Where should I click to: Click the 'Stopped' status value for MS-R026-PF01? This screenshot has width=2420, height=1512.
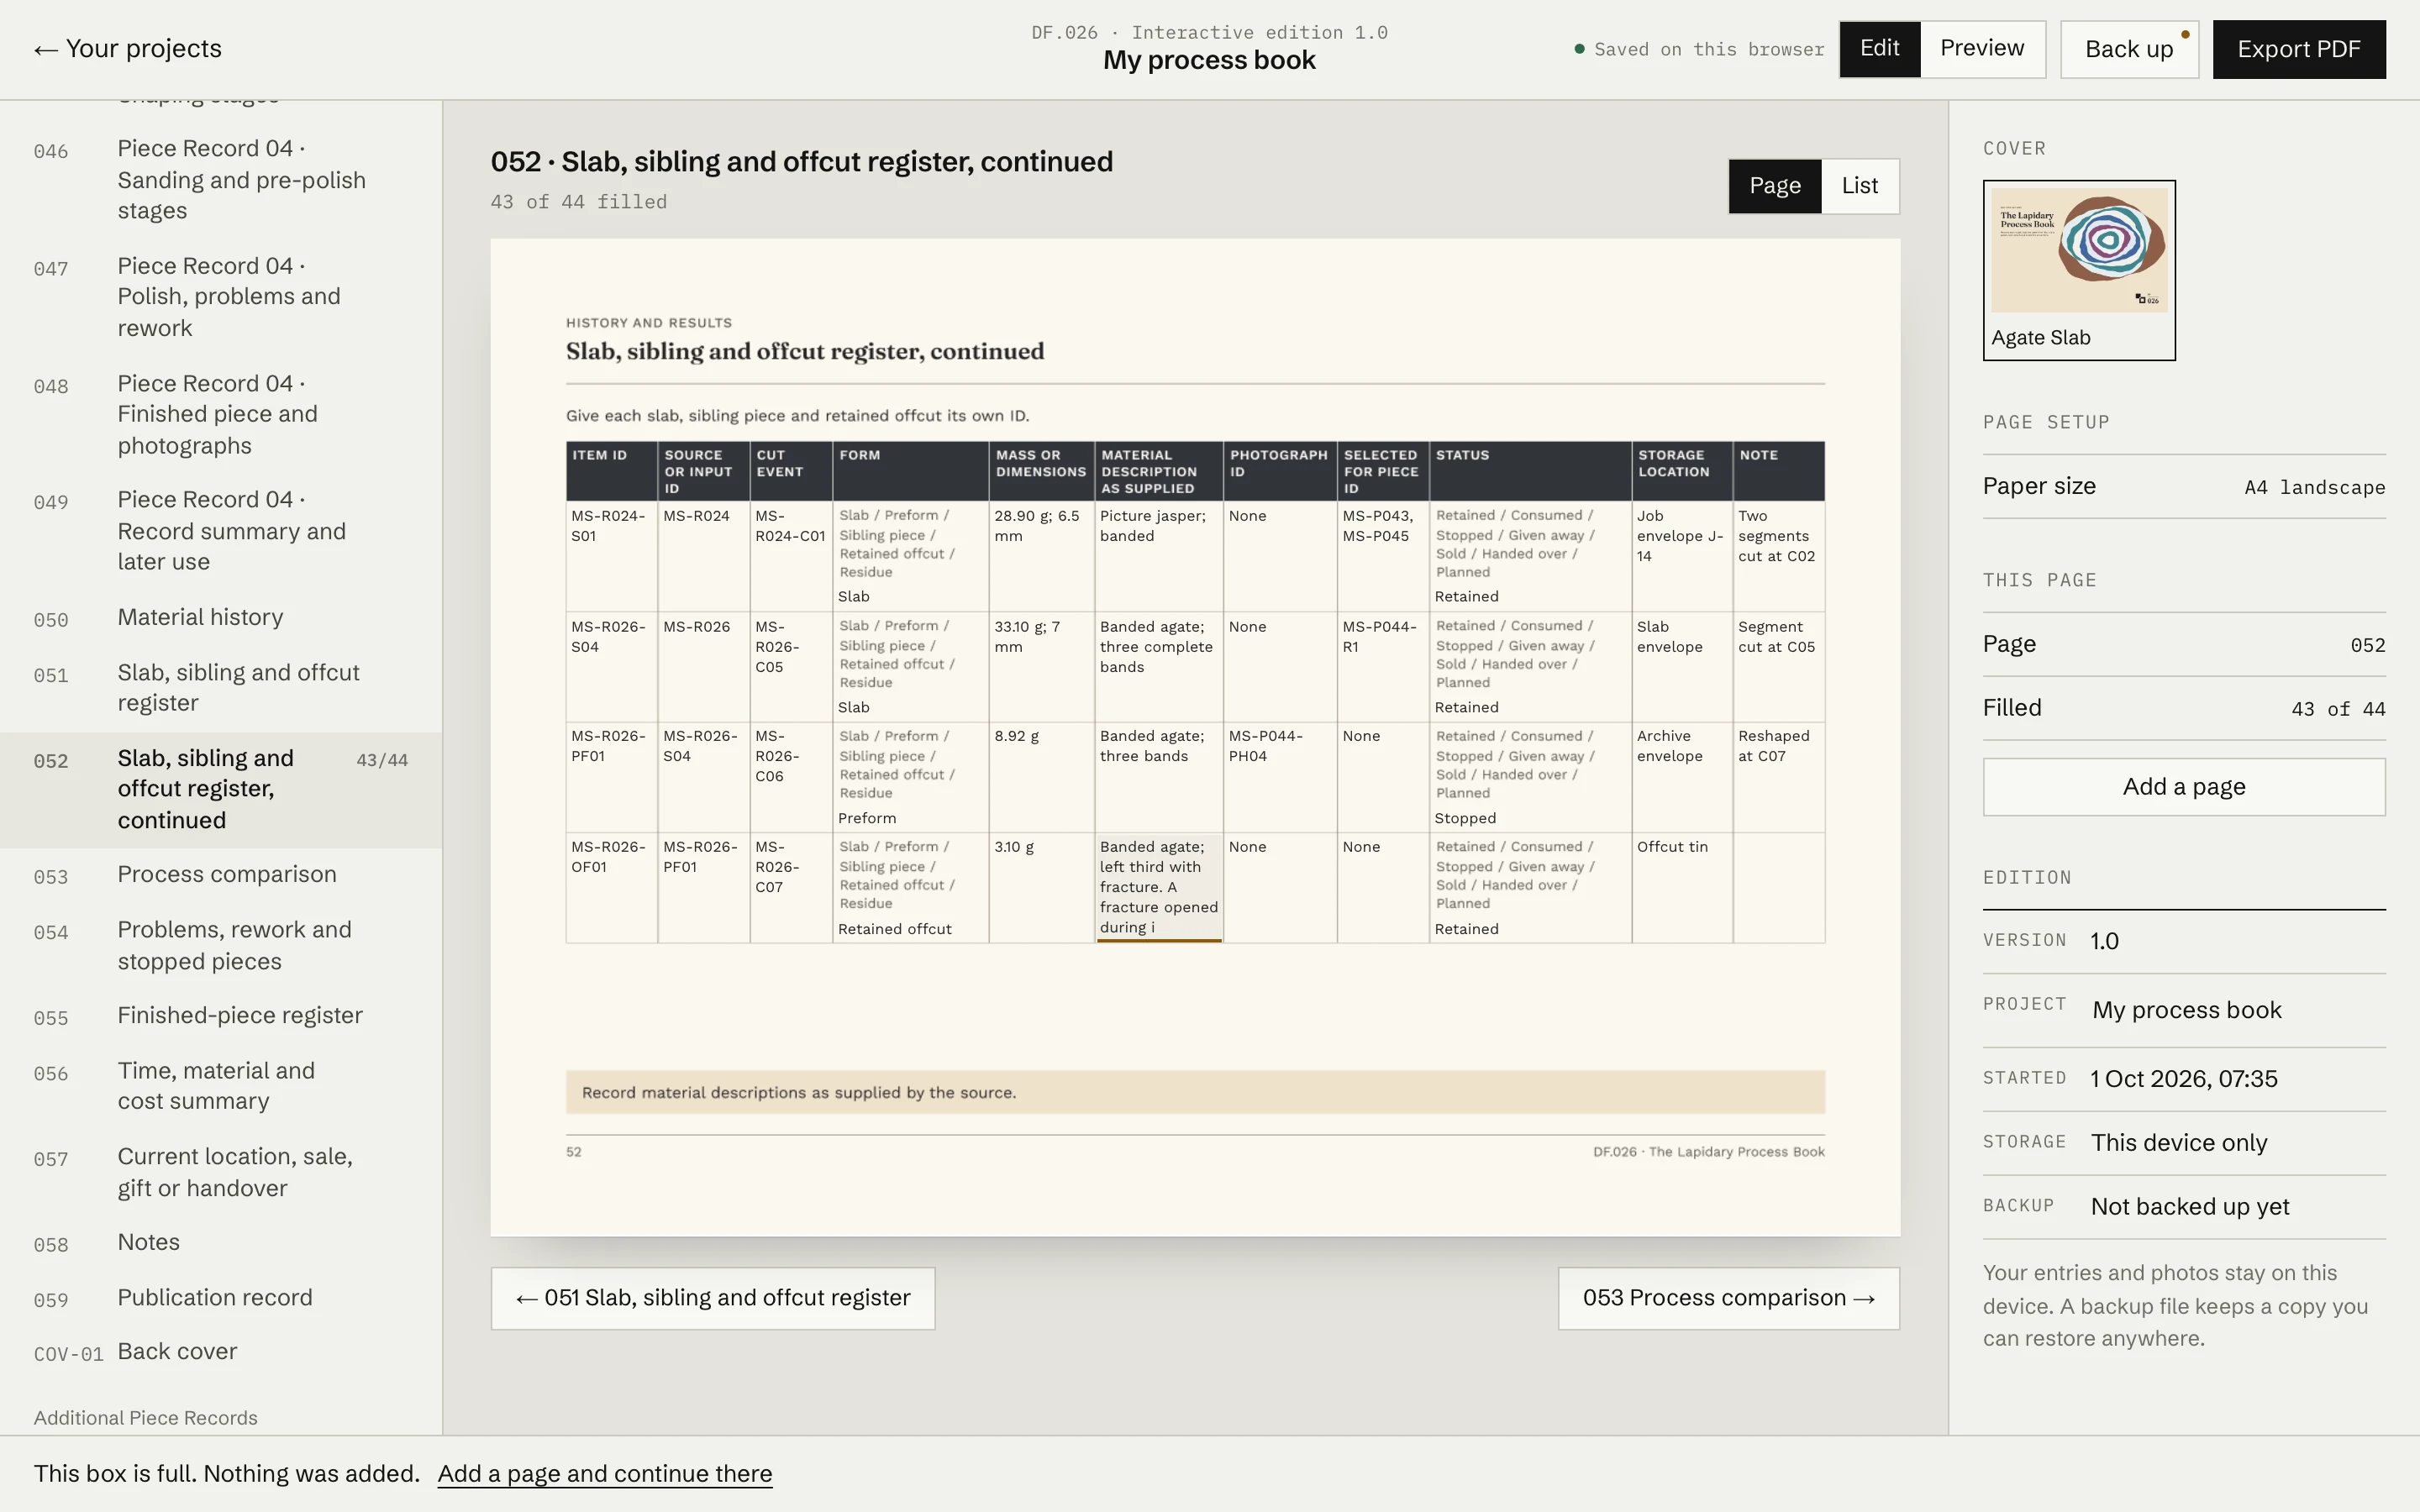1465,818
